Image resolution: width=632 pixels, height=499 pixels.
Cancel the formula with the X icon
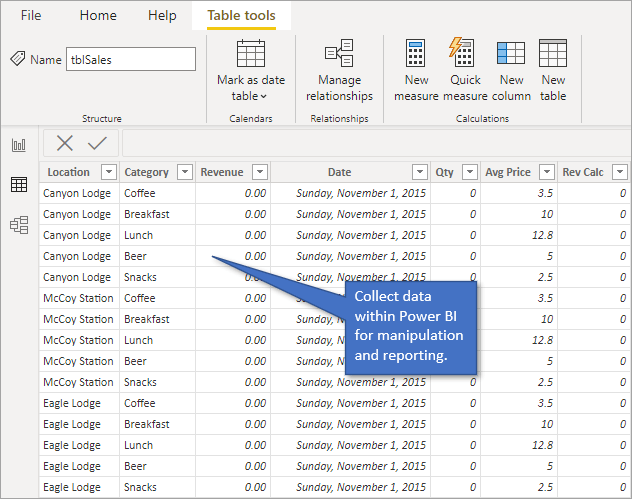click(65, 143)
